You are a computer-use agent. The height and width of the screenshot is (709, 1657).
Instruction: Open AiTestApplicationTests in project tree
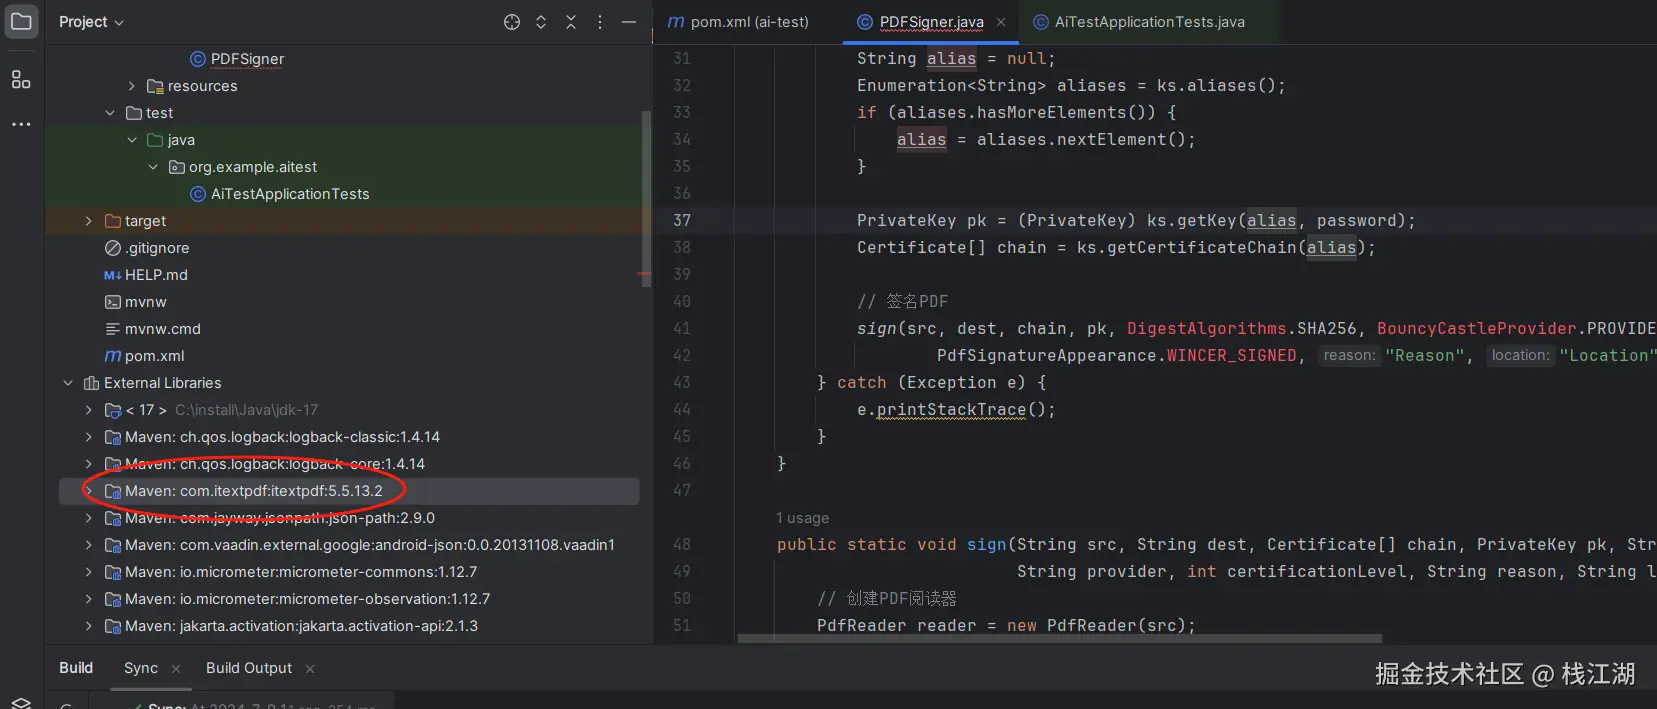click(x=290, y=194)
